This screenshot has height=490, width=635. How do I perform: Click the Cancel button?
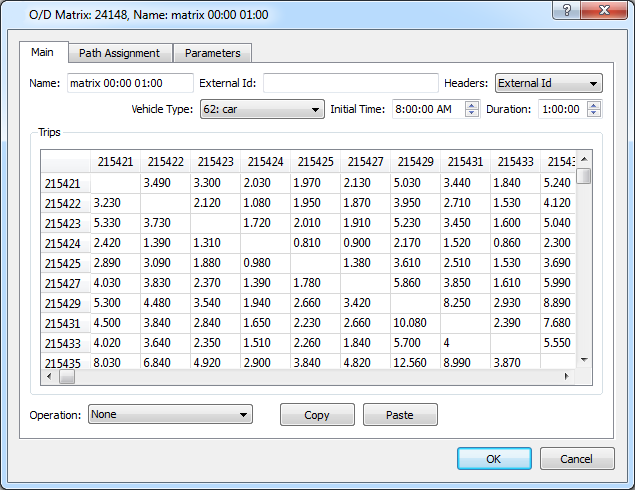coord(577,459)
